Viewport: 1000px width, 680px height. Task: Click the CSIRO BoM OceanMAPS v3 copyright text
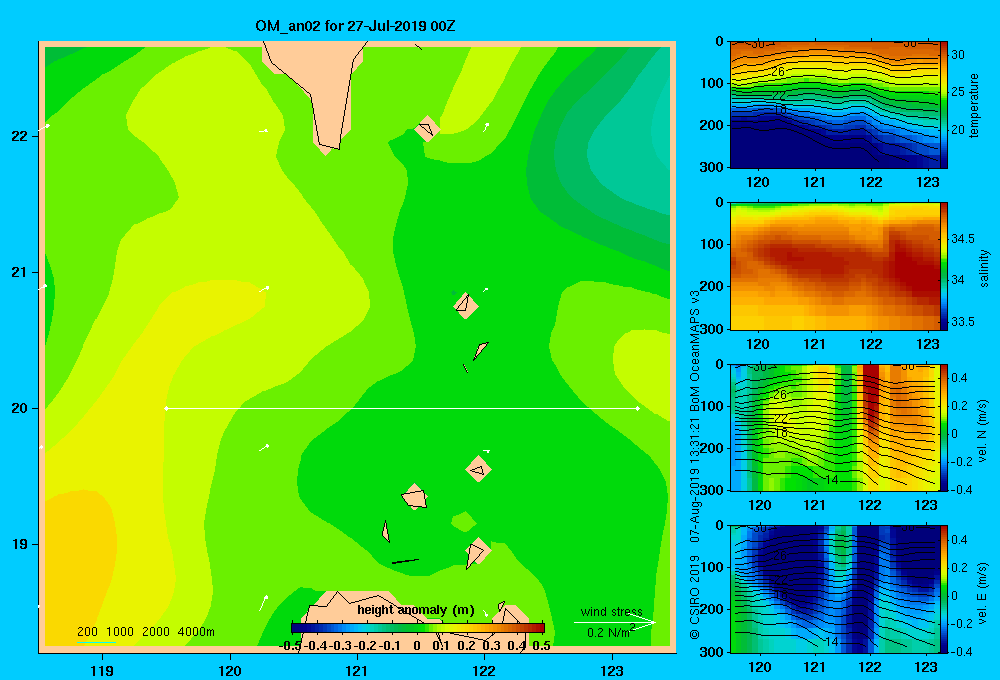695,464
